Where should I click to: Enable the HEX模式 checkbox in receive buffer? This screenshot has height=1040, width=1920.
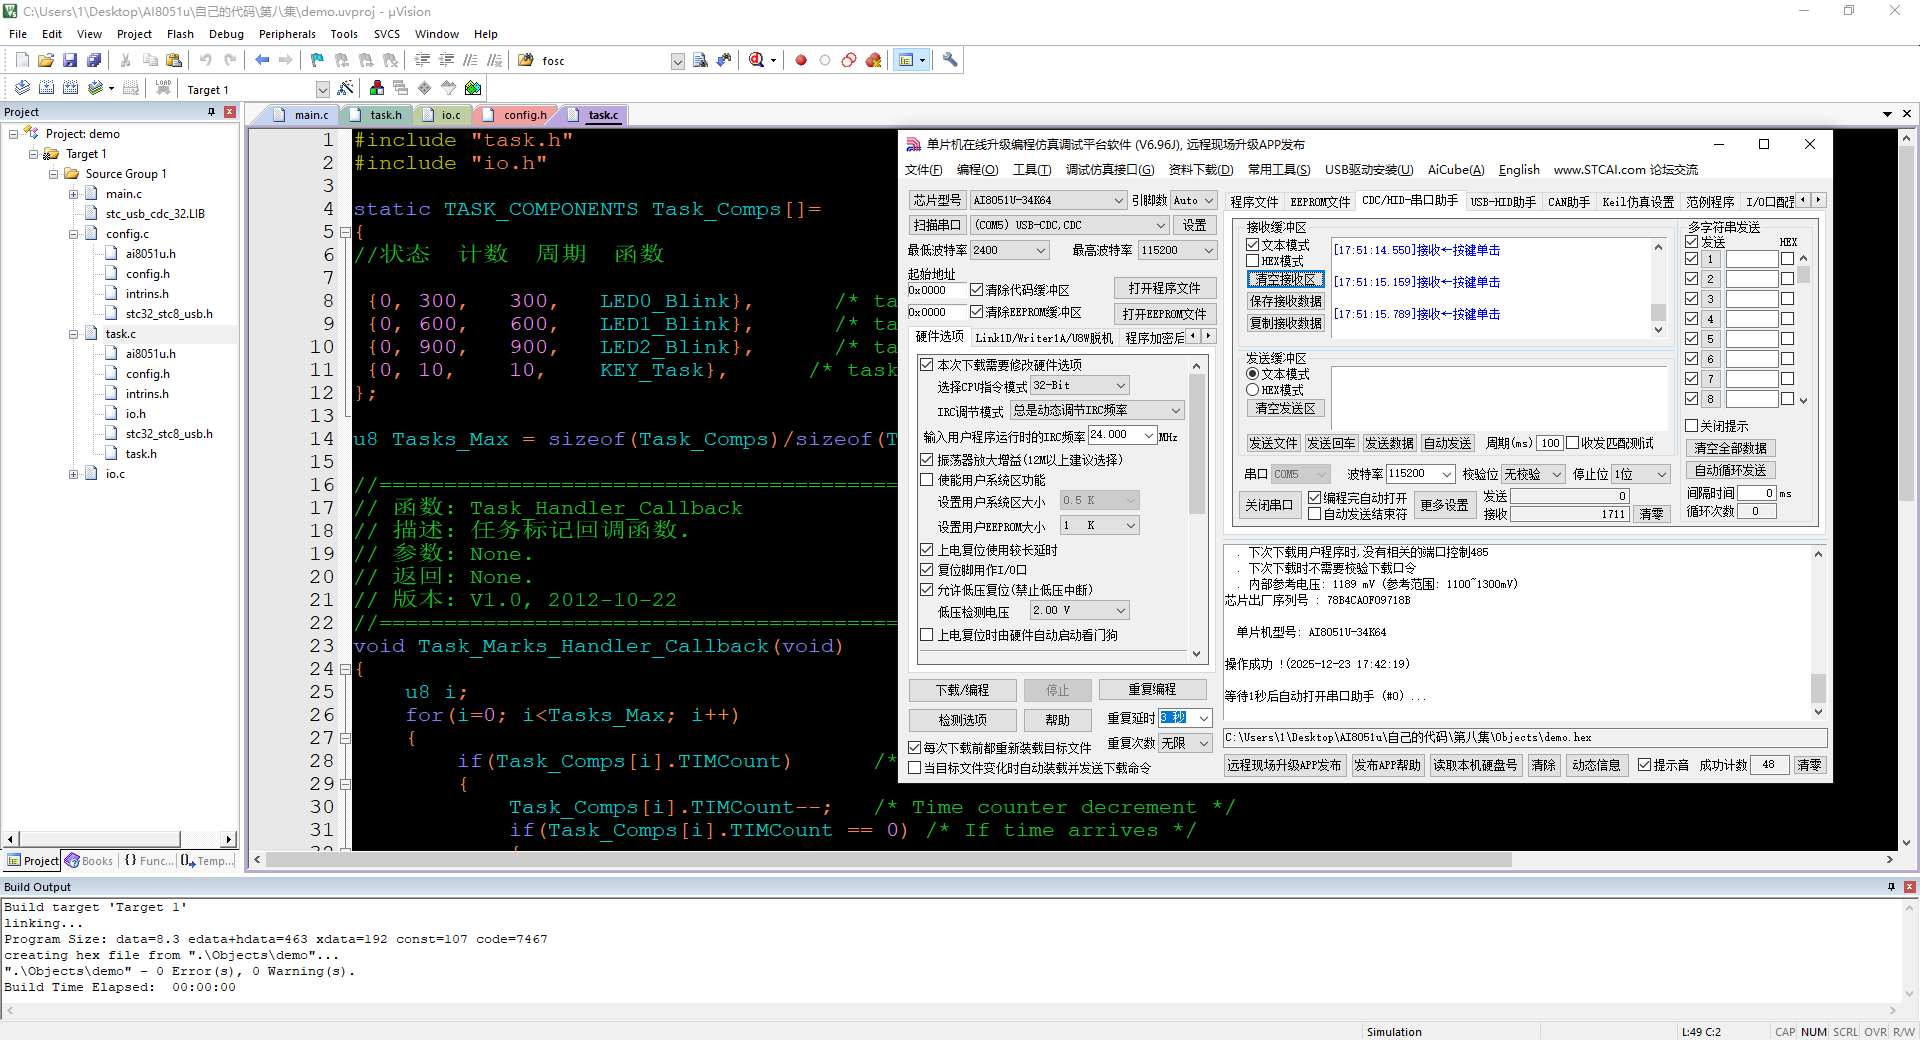(1252, 261)
